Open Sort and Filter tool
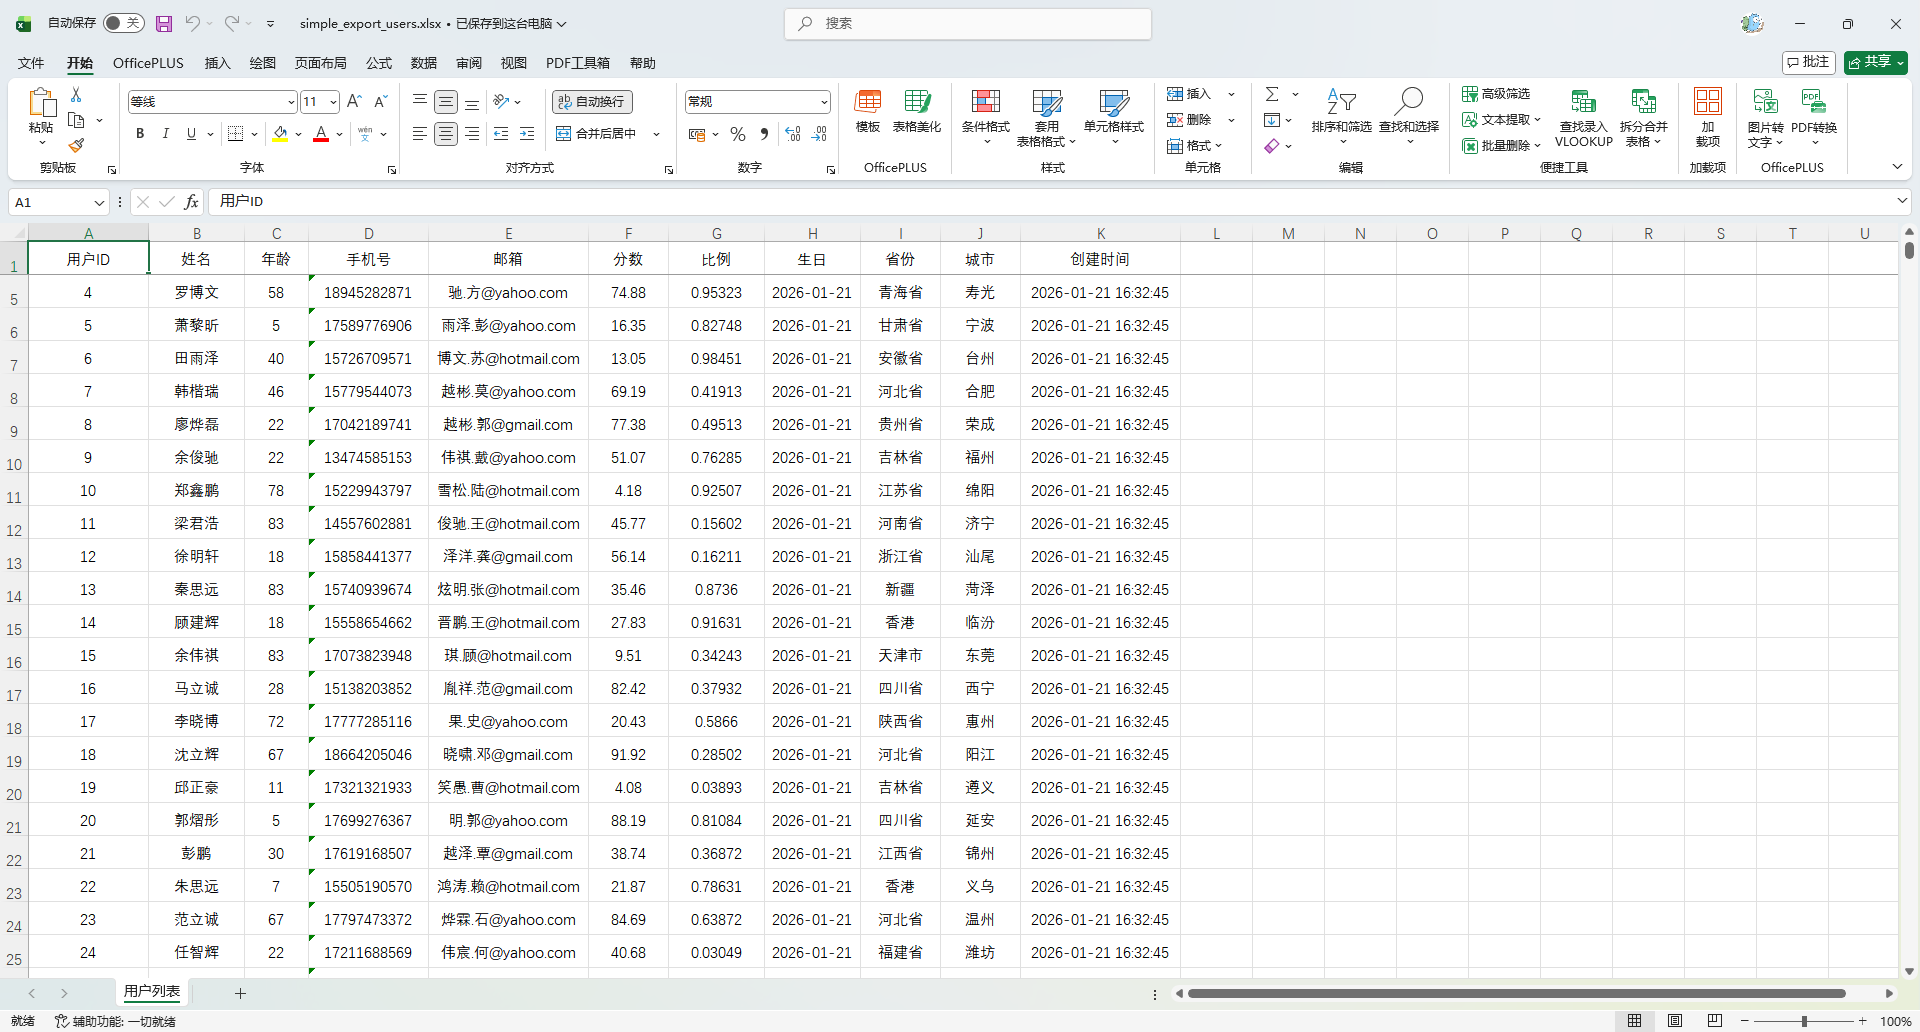This screenshot has height=1032, width=1920. pyautogui.click(x=1341, y=102)
